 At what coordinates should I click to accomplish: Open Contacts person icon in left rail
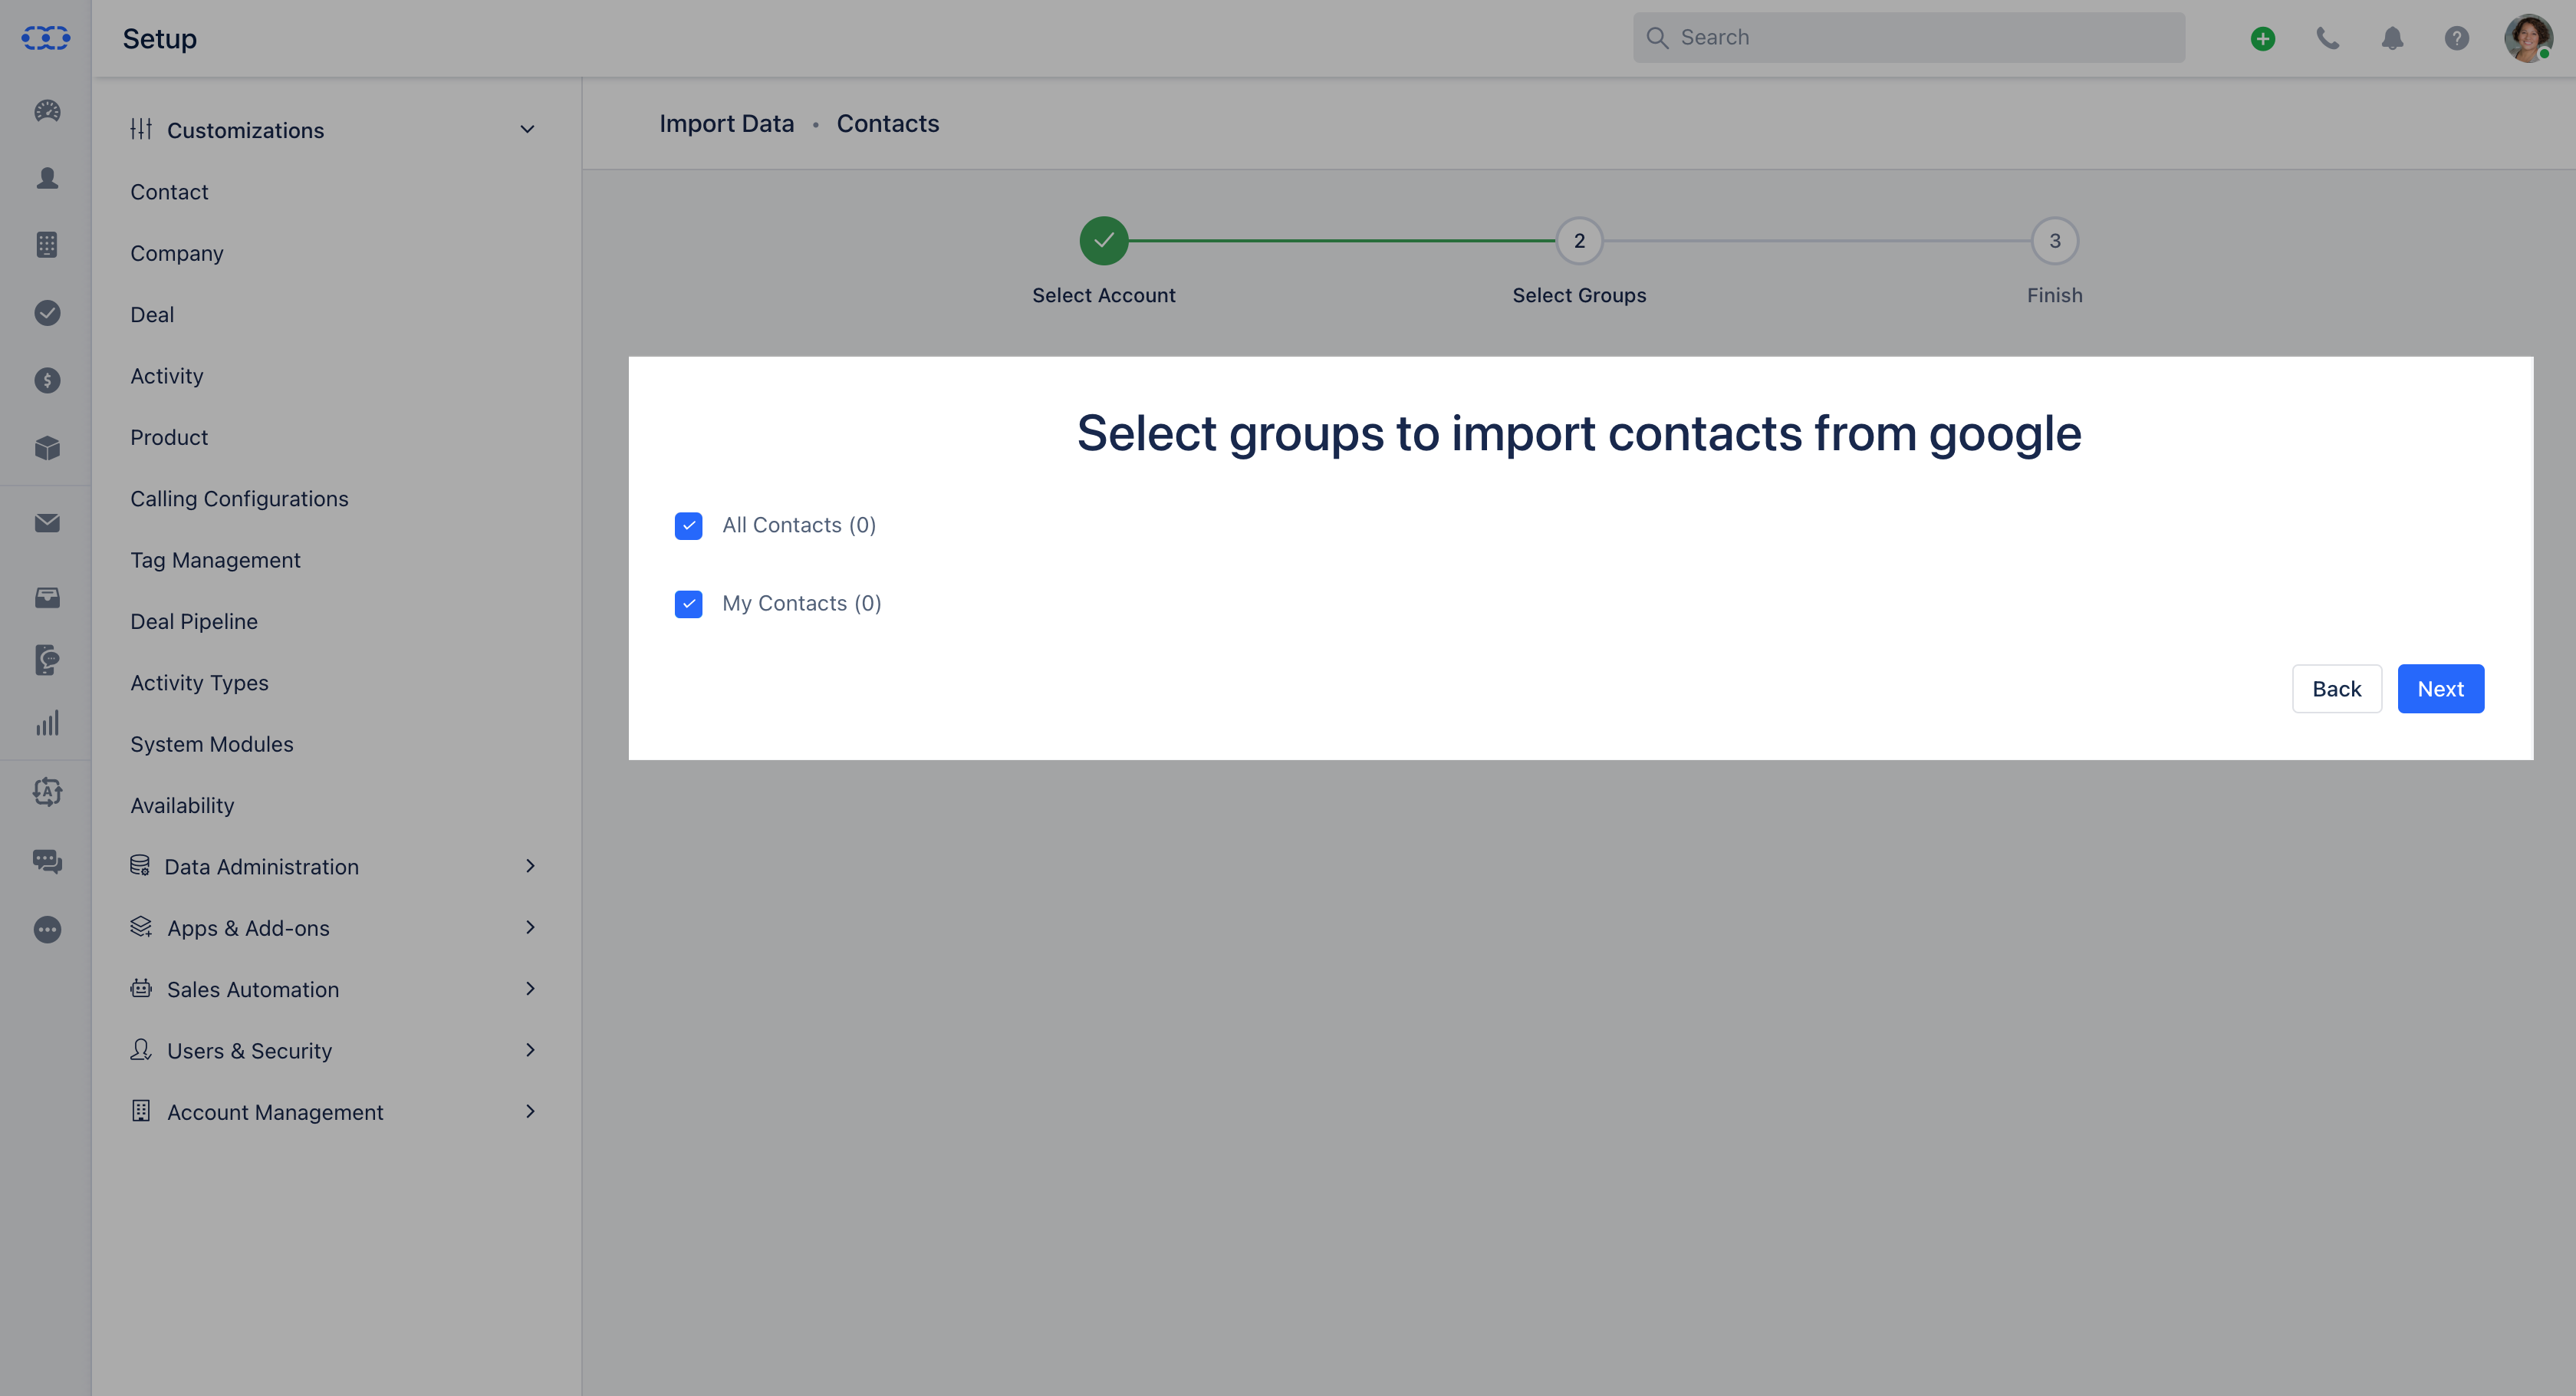(47, 178)
